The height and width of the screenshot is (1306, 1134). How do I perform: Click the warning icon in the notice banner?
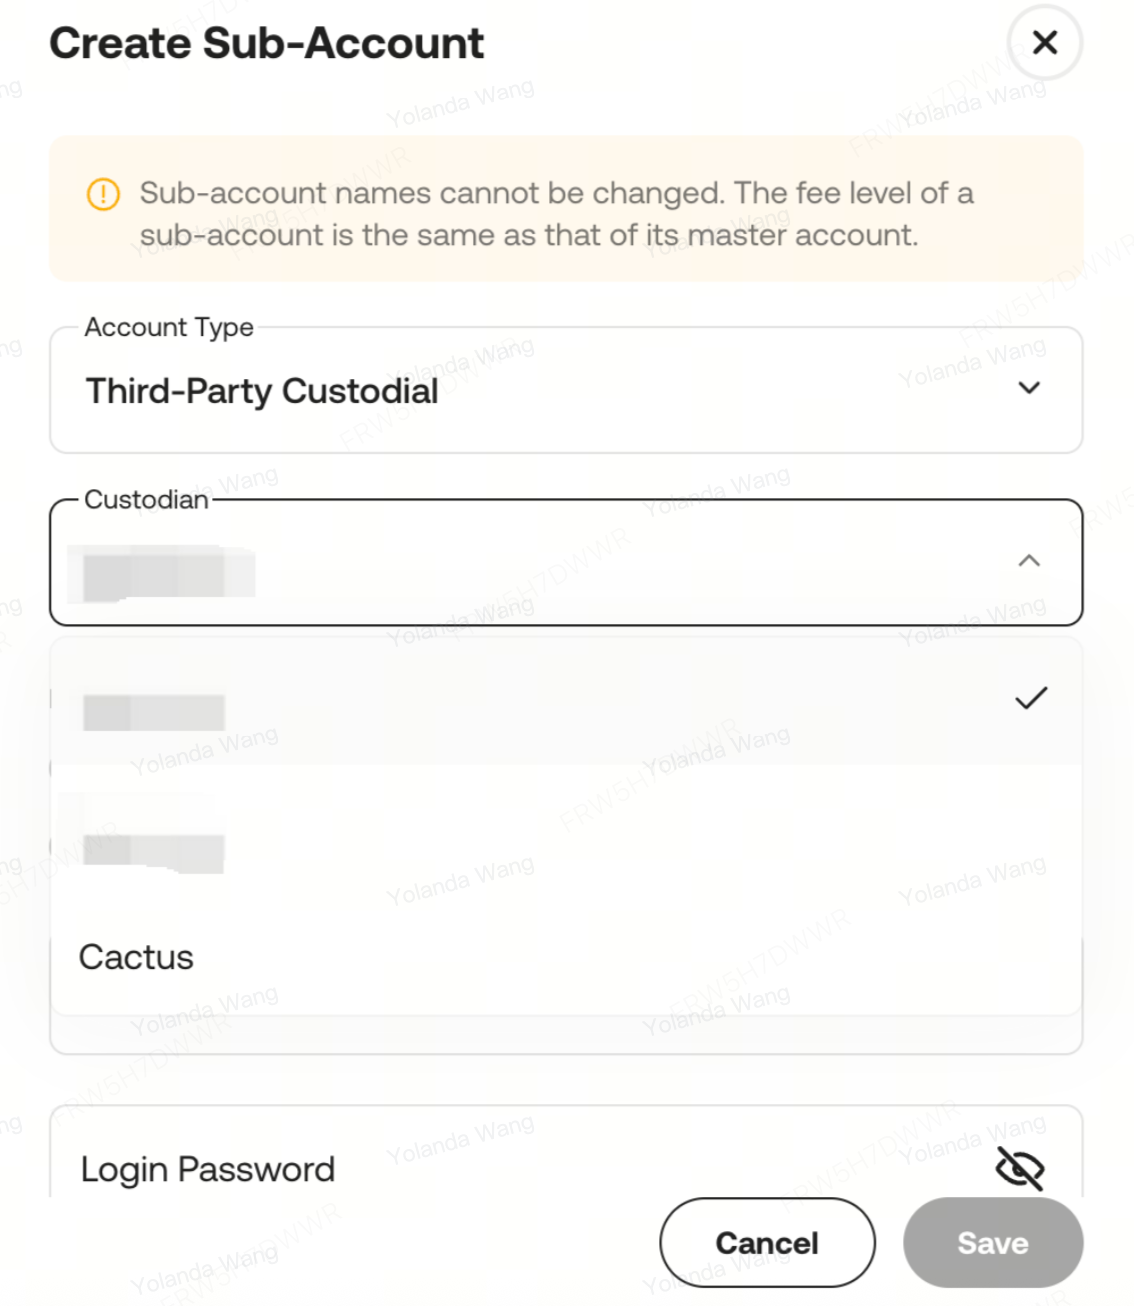click(103, 194)
